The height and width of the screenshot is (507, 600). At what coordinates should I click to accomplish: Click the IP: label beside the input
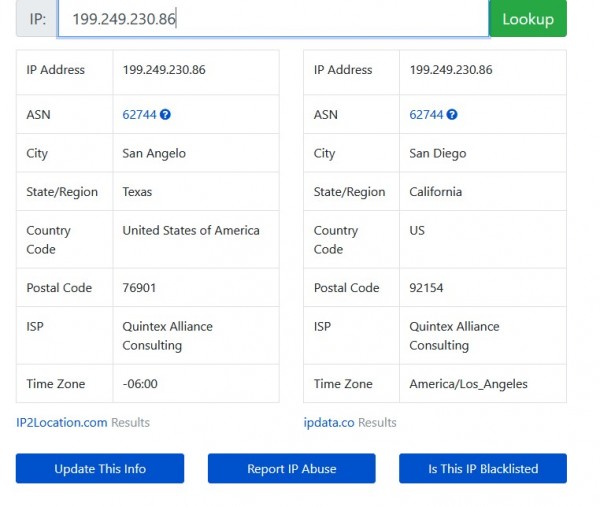(38, 19)
